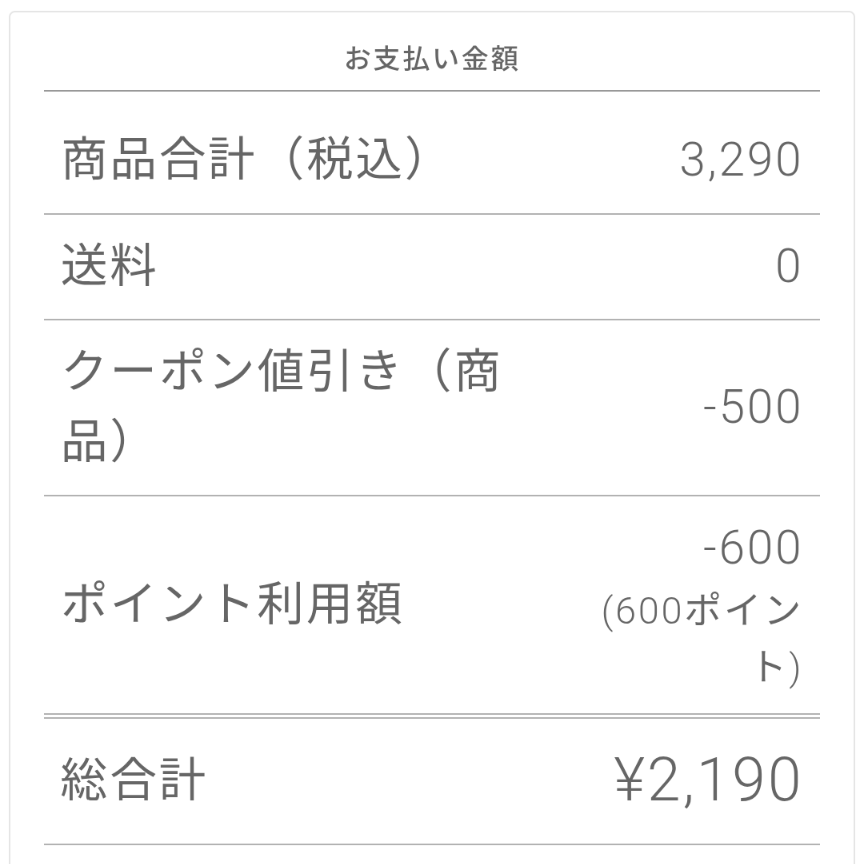Select the 送料 label
The width and height of the screenshot is (864, 864).
[109, 264]
